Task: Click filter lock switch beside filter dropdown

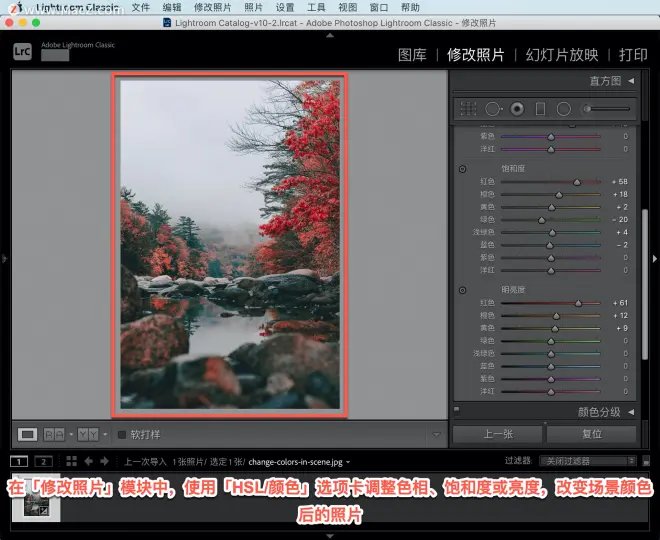Action: pyautogui.click(x=647, y=462)
